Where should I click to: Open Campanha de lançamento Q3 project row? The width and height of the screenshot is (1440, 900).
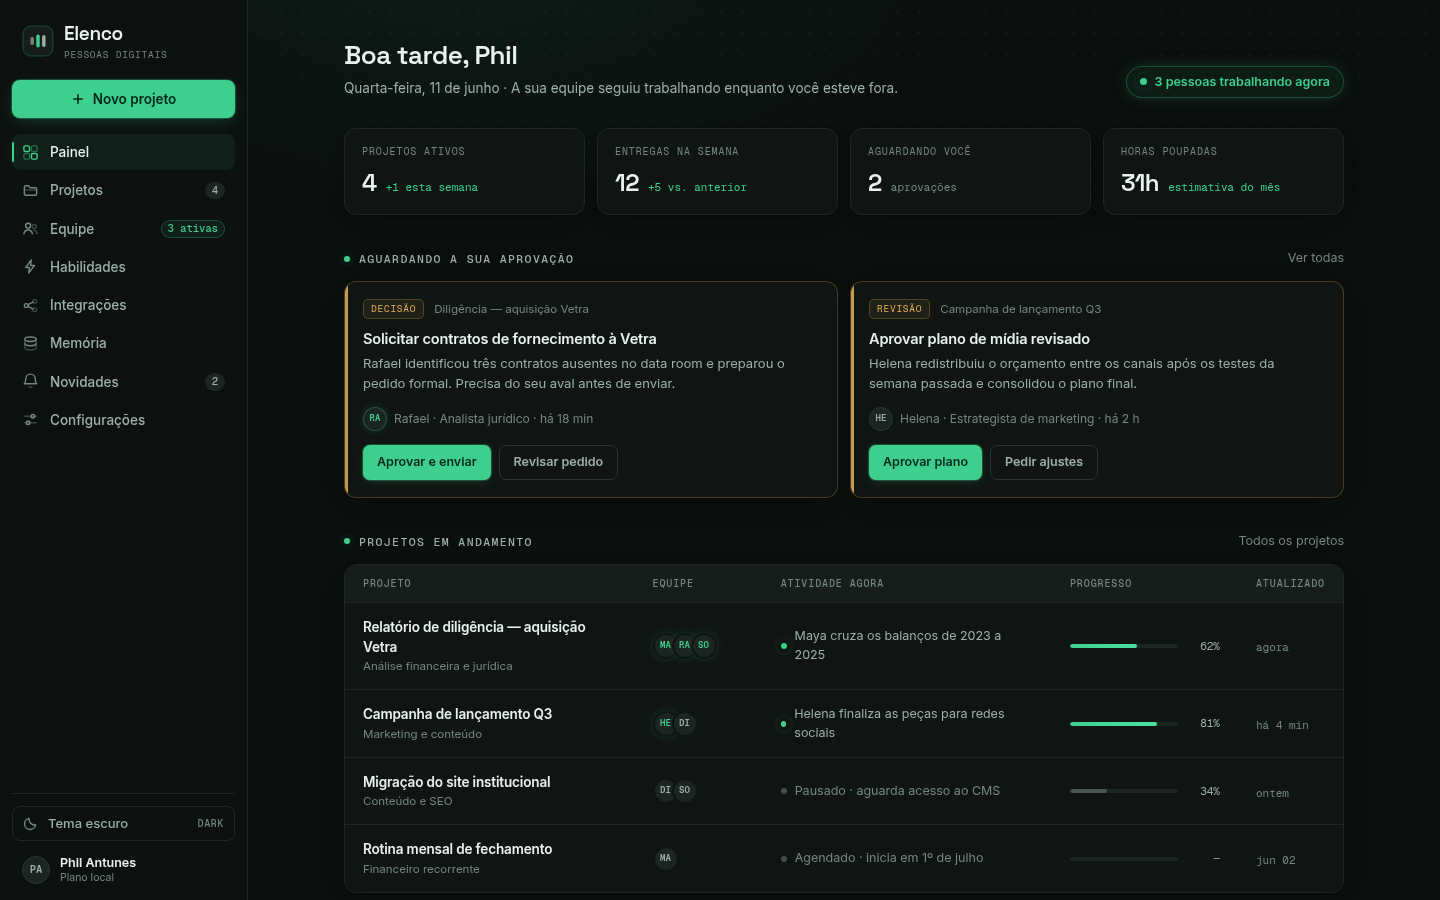point(844,724)
